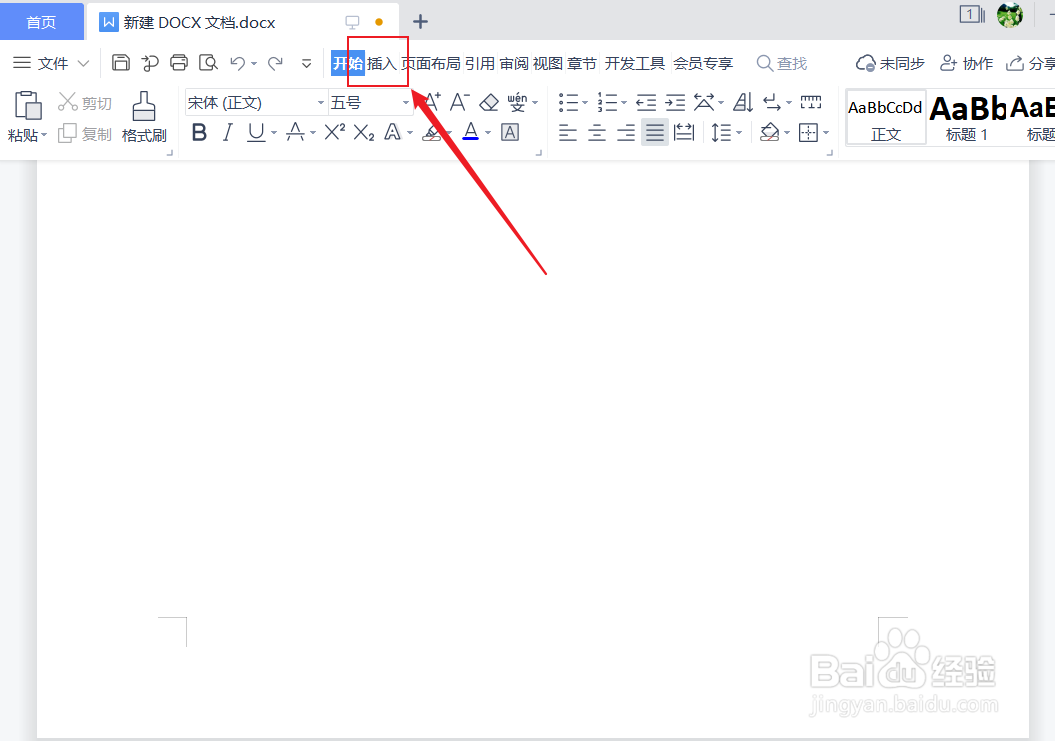Toggle underline formatting

[256, 133]
